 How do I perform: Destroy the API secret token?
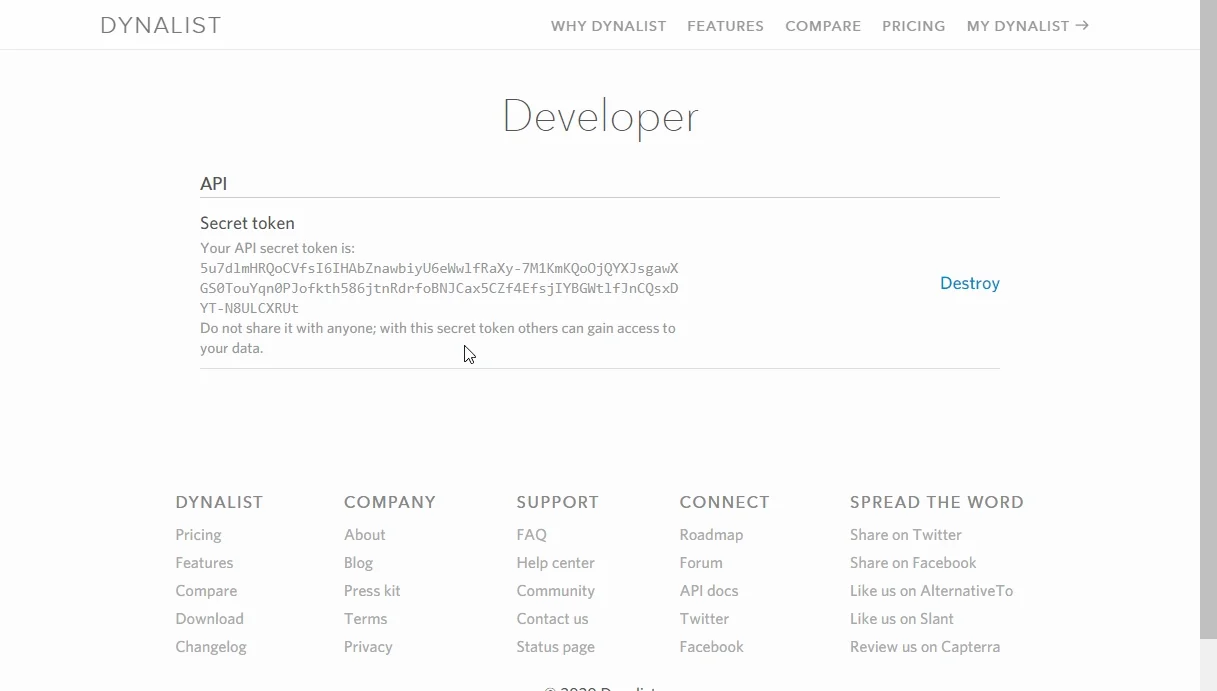(x=970, y=283)
